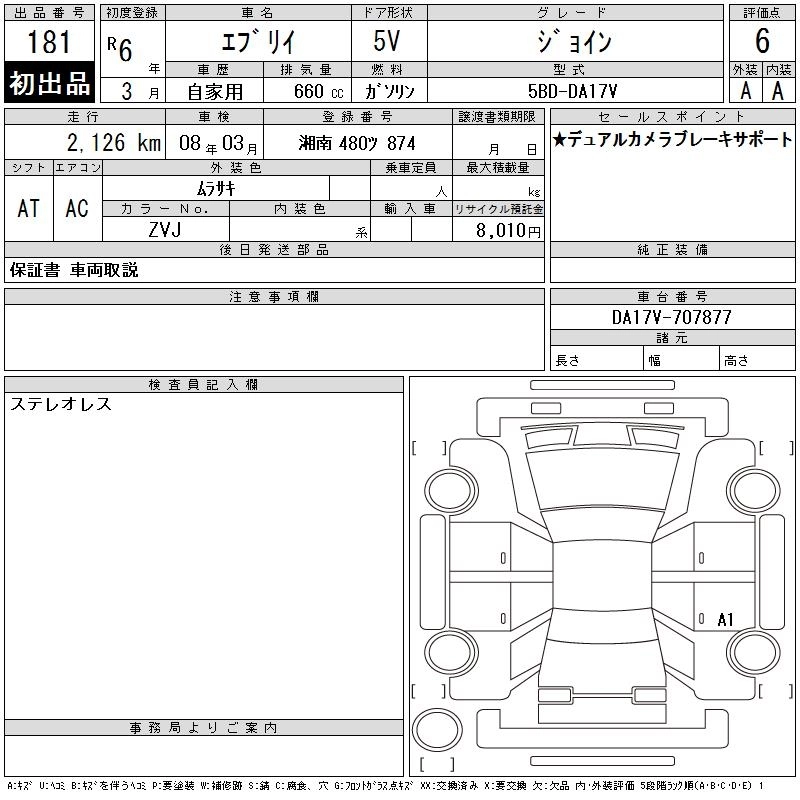Click the color number ZVJ field

[165, 229]
